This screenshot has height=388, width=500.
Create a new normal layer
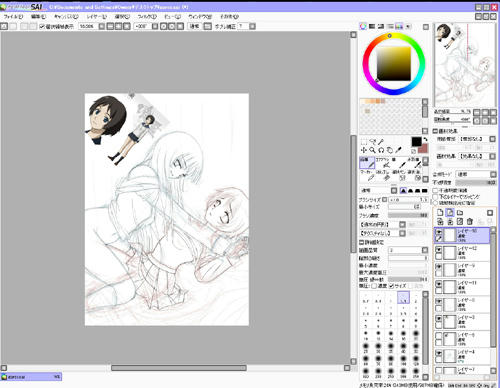point(440,212)
